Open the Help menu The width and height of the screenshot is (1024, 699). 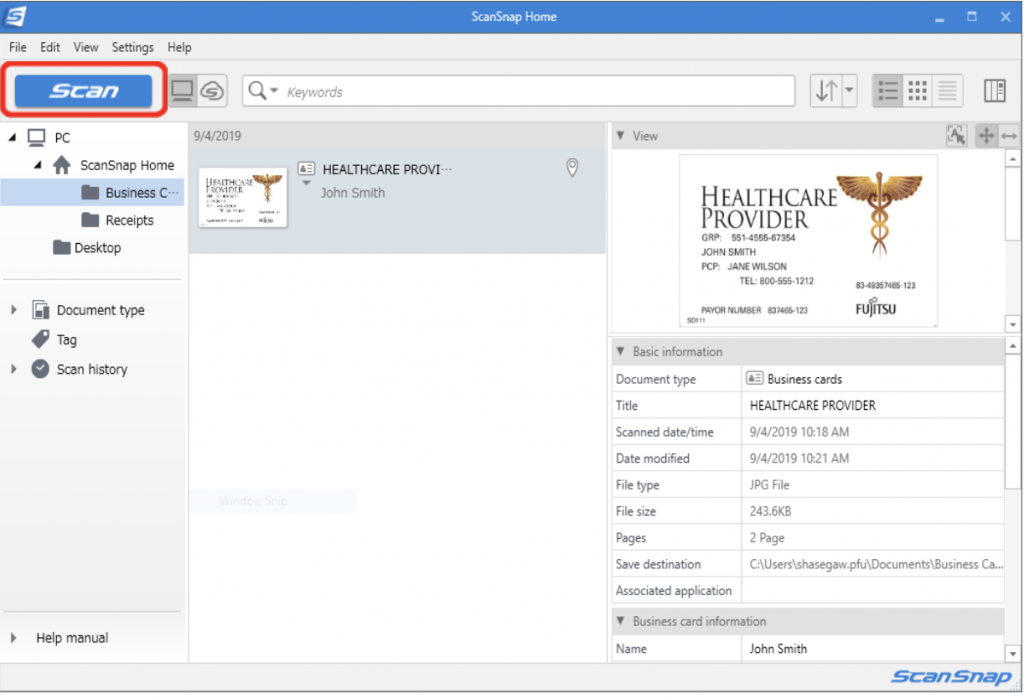(179, 47)
